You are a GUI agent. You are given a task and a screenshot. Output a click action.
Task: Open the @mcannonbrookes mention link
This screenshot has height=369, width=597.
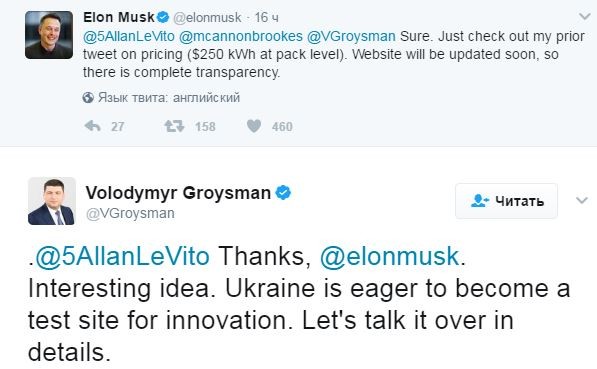click(241, 37)
